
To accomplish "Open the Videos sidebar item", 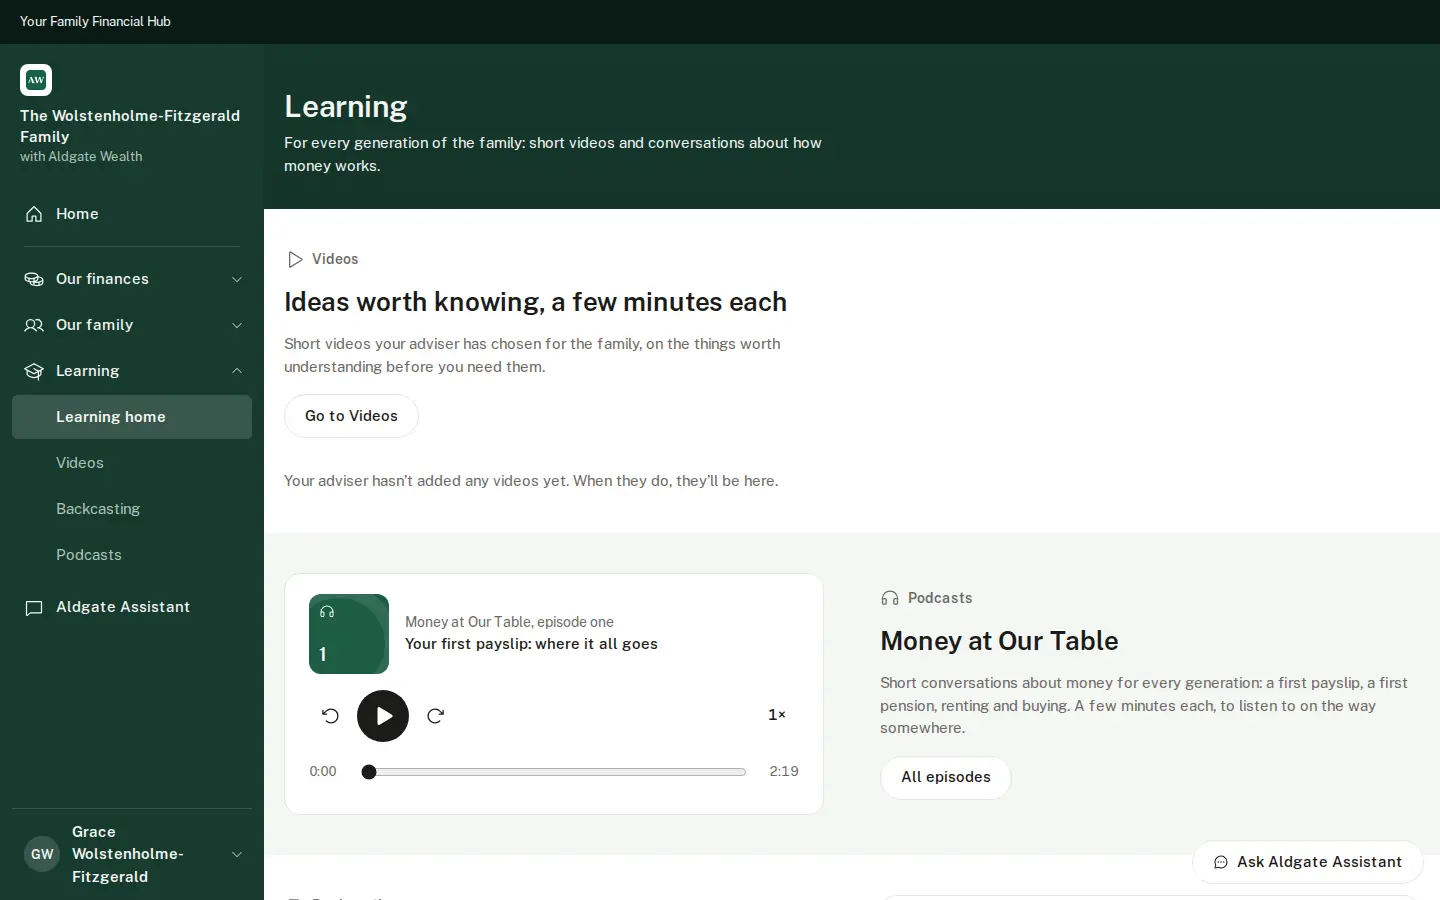I will pyautogui.click(x=132, y=463).
